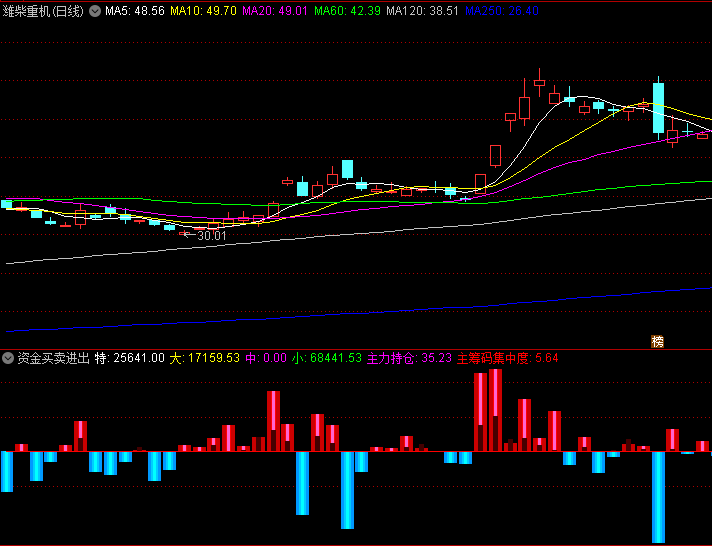Click the 大: 17159.53 value
Image resolution: width=712 pixels, height=546 pixels.
pyautogui.click(x=204, y=358)
